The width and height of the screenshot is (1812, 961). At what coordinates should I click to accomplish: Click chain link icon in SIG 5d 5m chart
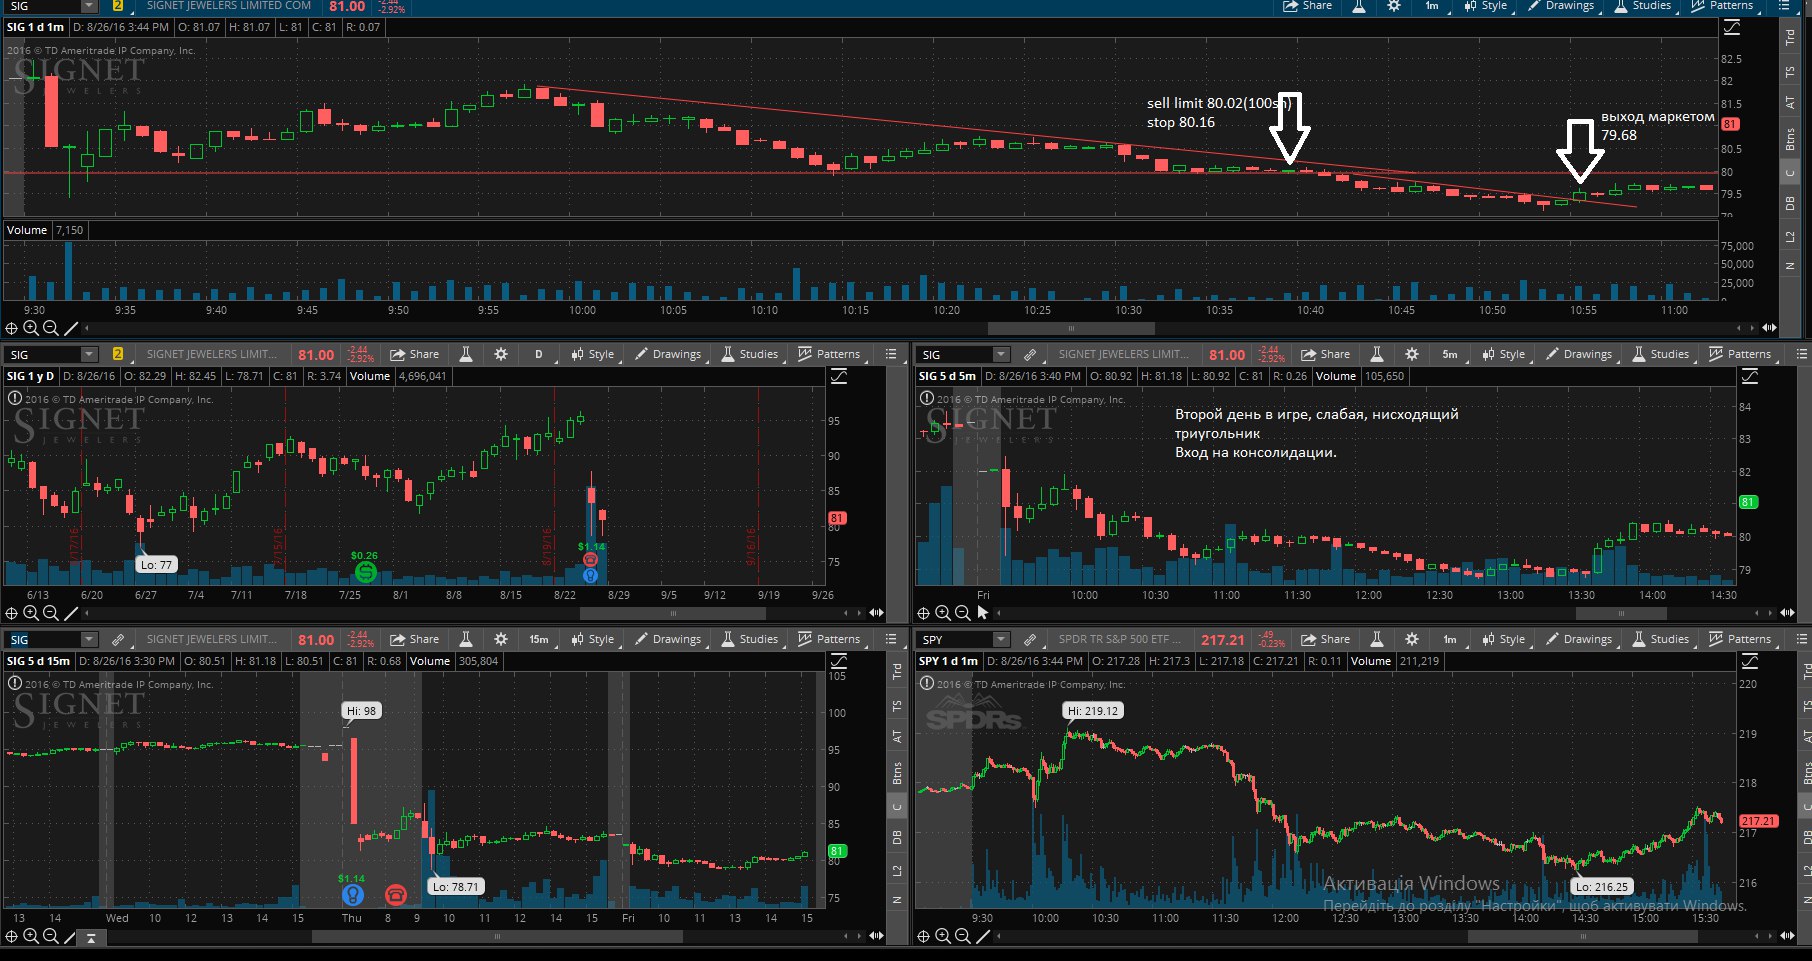click(1029, 354)
